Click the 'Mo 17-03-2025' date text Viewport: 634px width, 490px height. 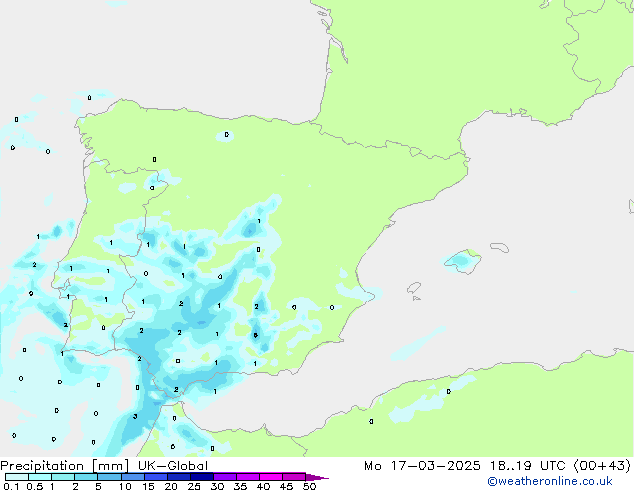pos(422,466)
